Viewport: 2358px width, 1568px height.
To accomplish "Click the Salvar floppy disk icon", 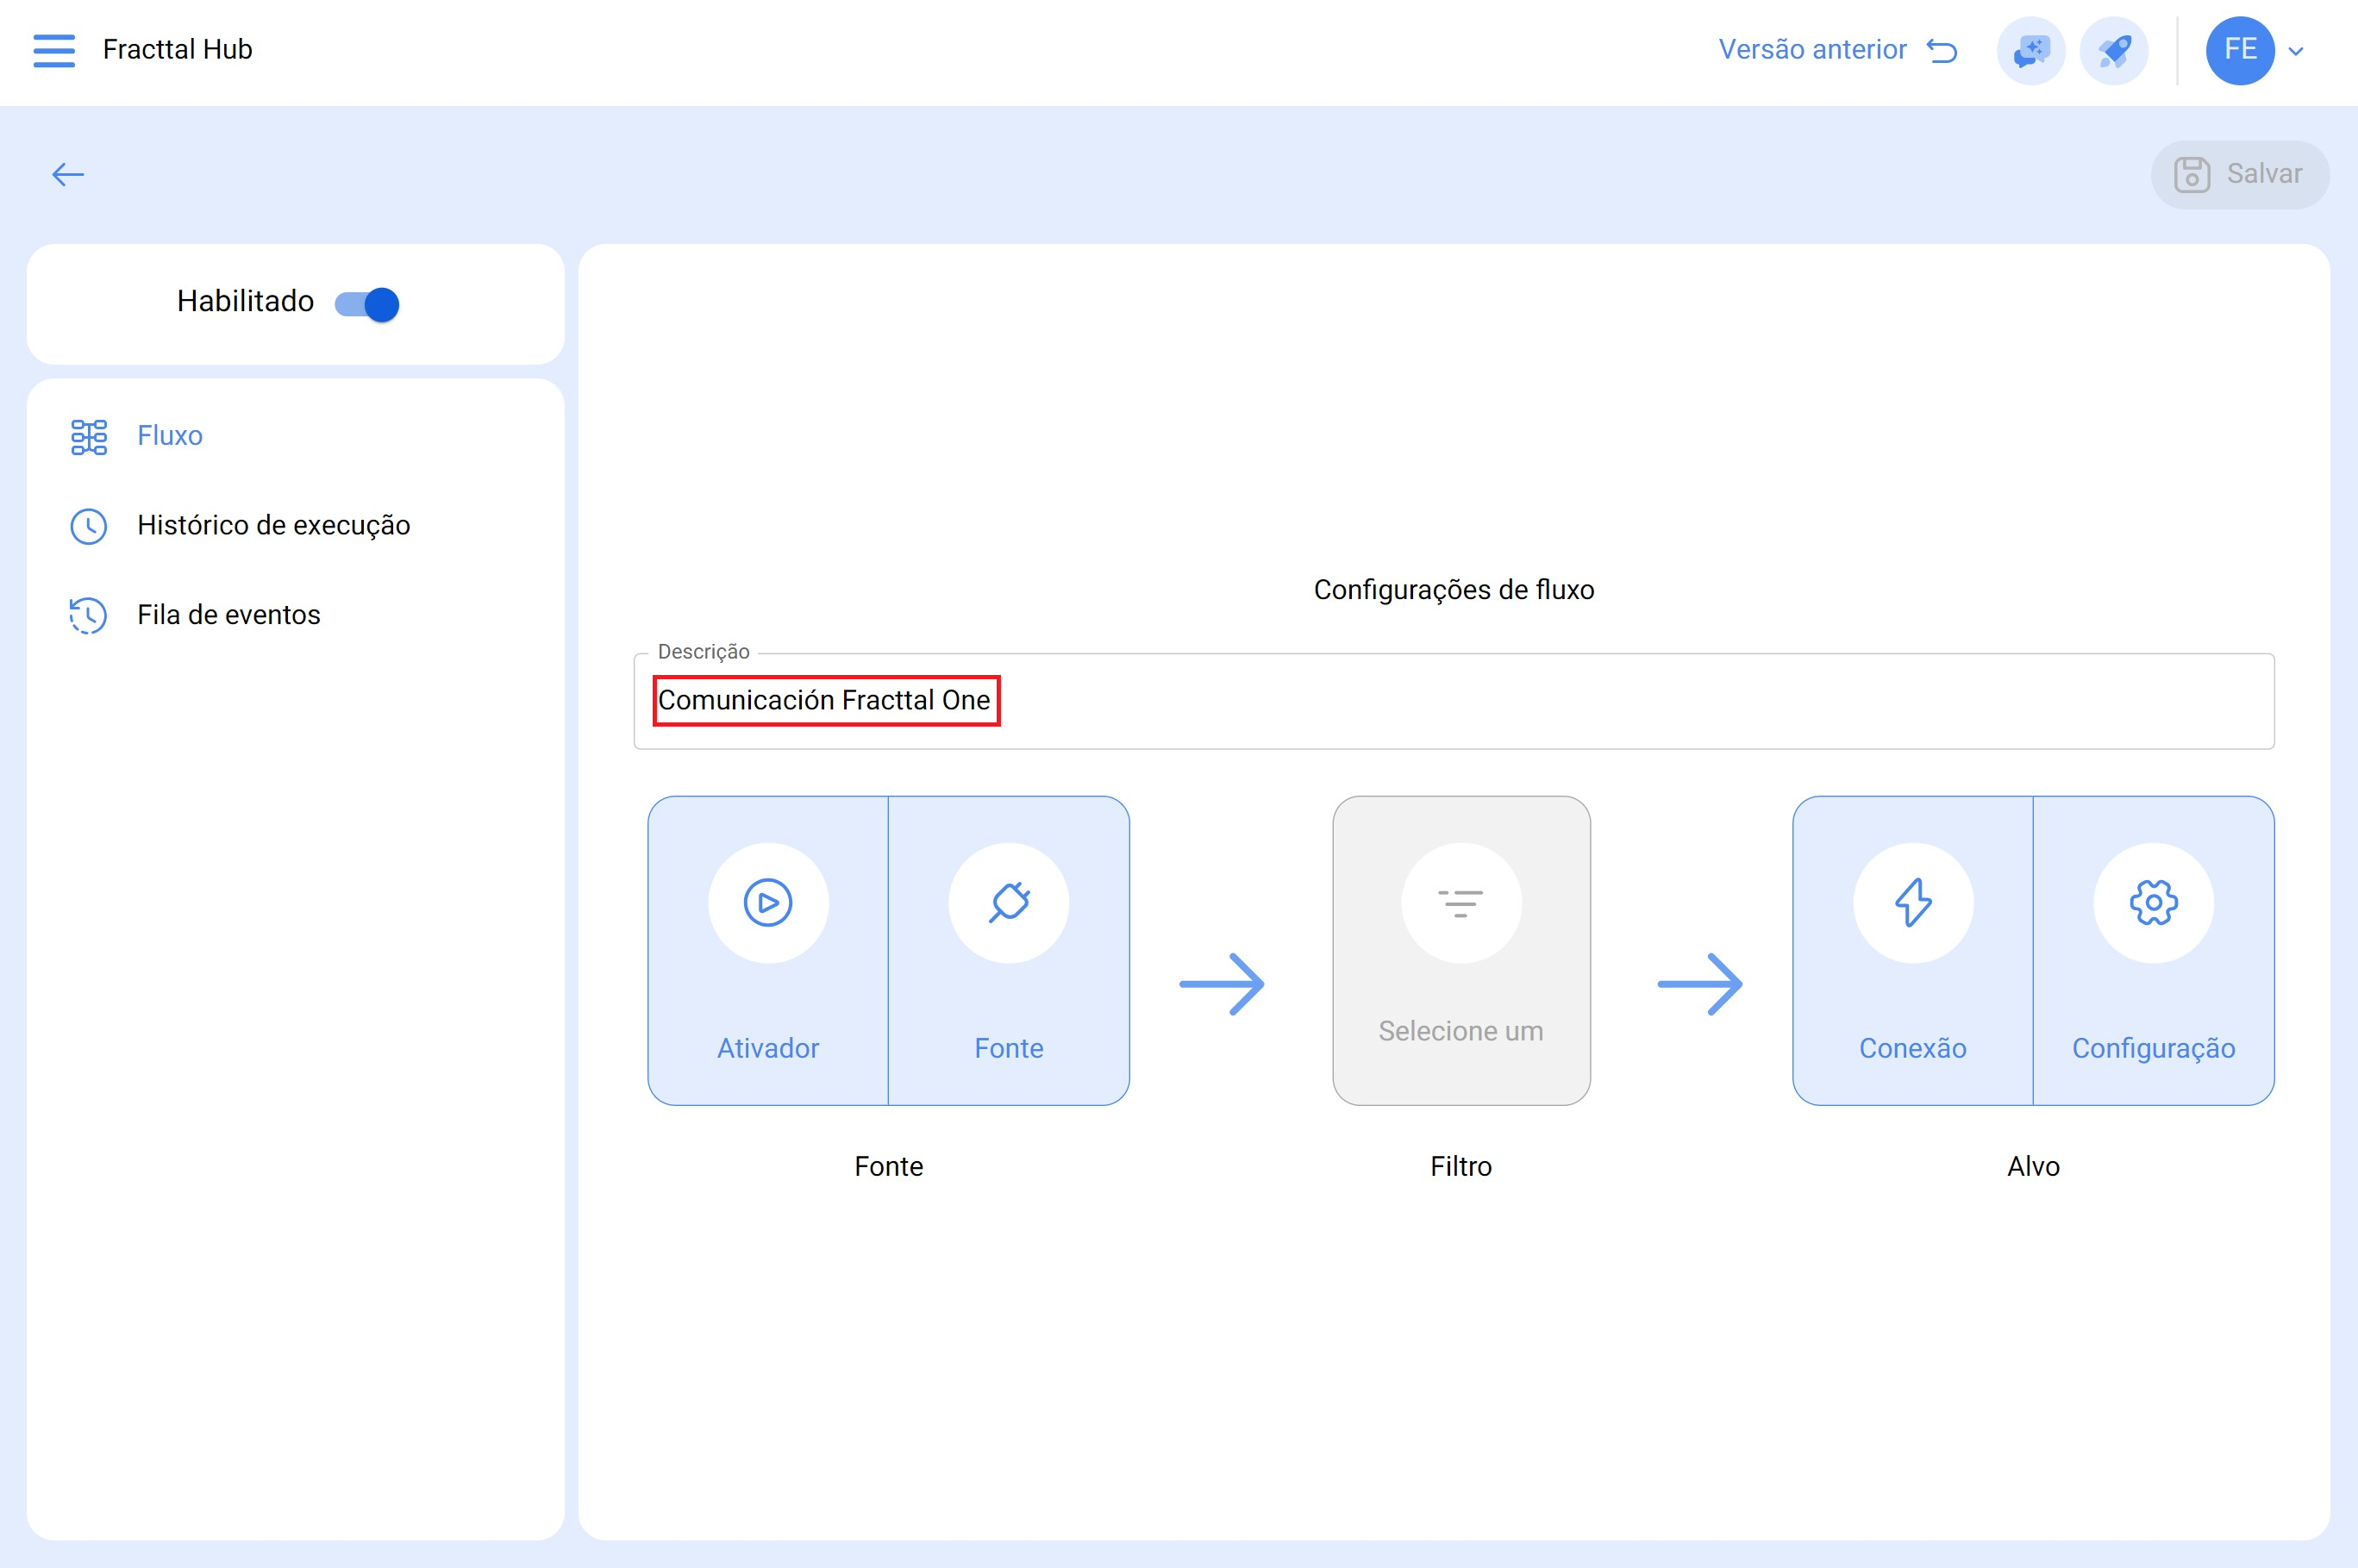I will (x=2192, y=175).
